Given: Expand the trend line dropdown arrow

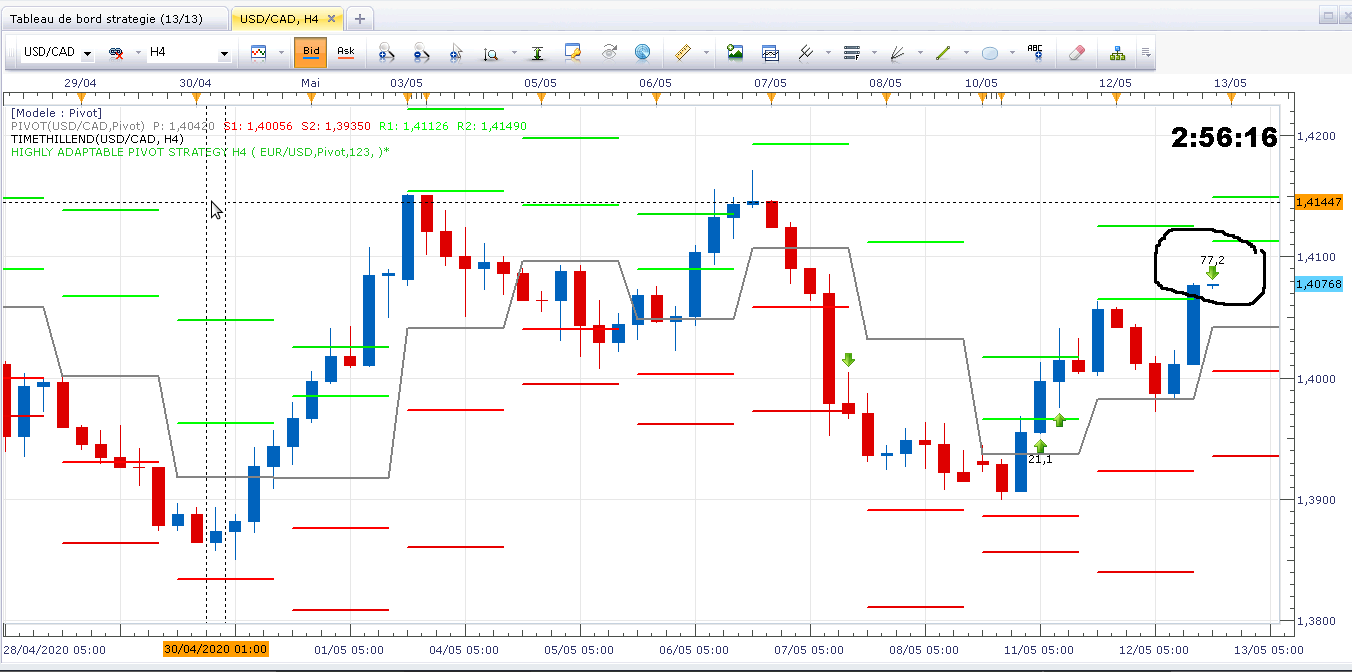Looking at the screenshot, I should tap(964, 53).
